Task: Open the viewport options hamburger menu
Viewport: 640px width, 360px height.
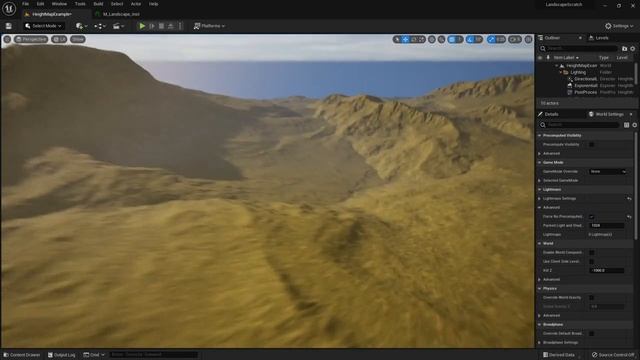Action: [7, 39]
